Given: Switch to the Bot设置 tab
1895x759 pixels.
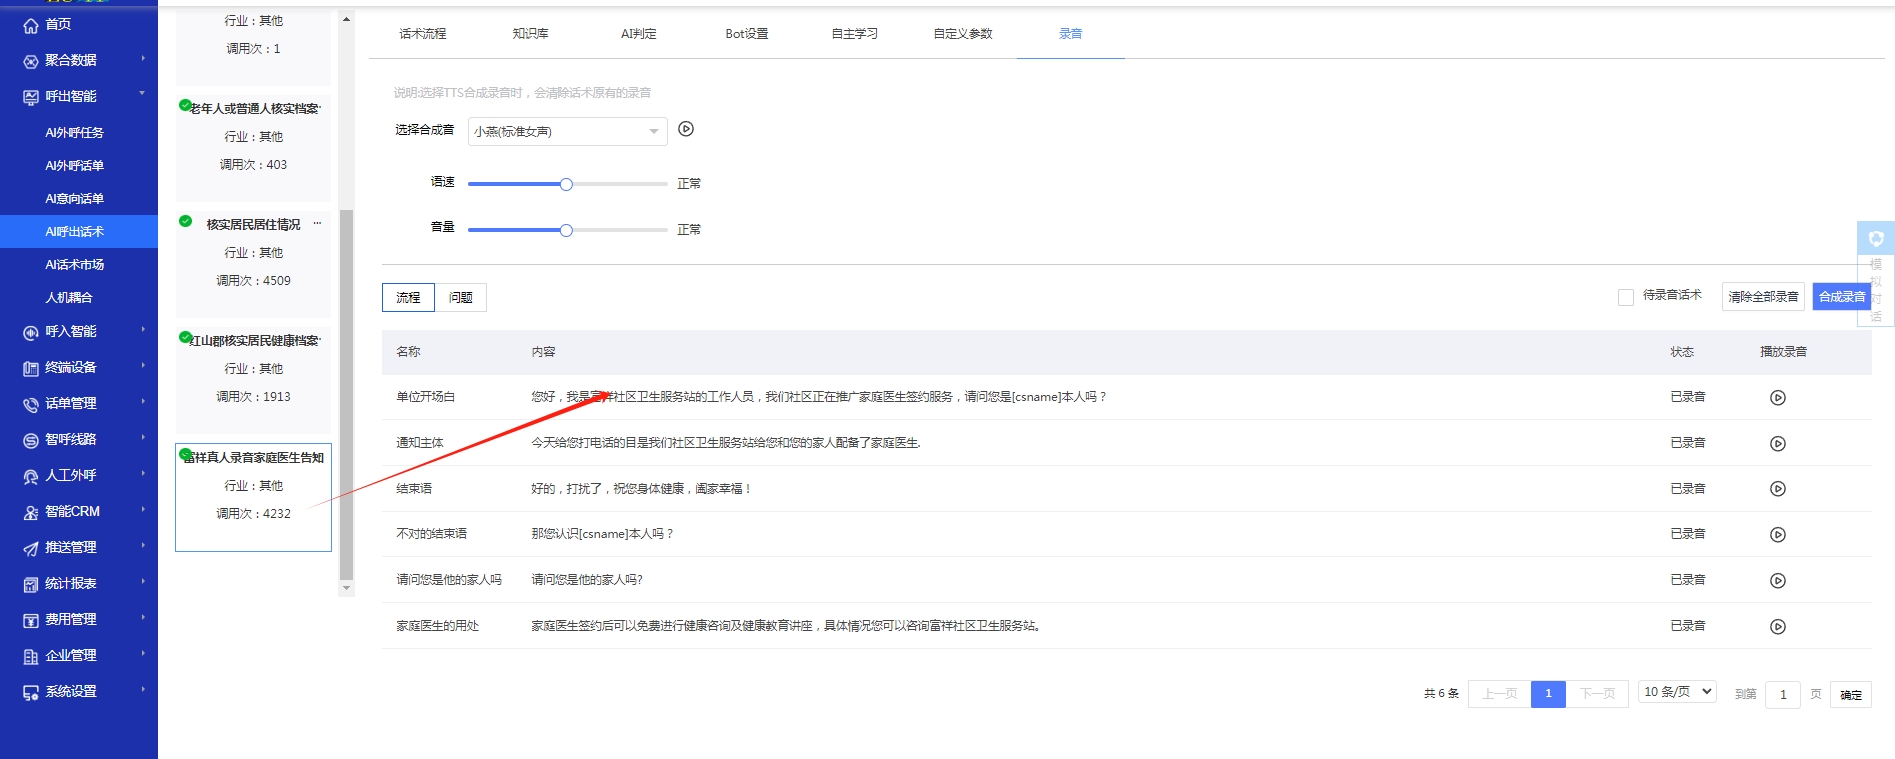Looking at the screenshot, I should pyautogui.click(x=747, y=34).
